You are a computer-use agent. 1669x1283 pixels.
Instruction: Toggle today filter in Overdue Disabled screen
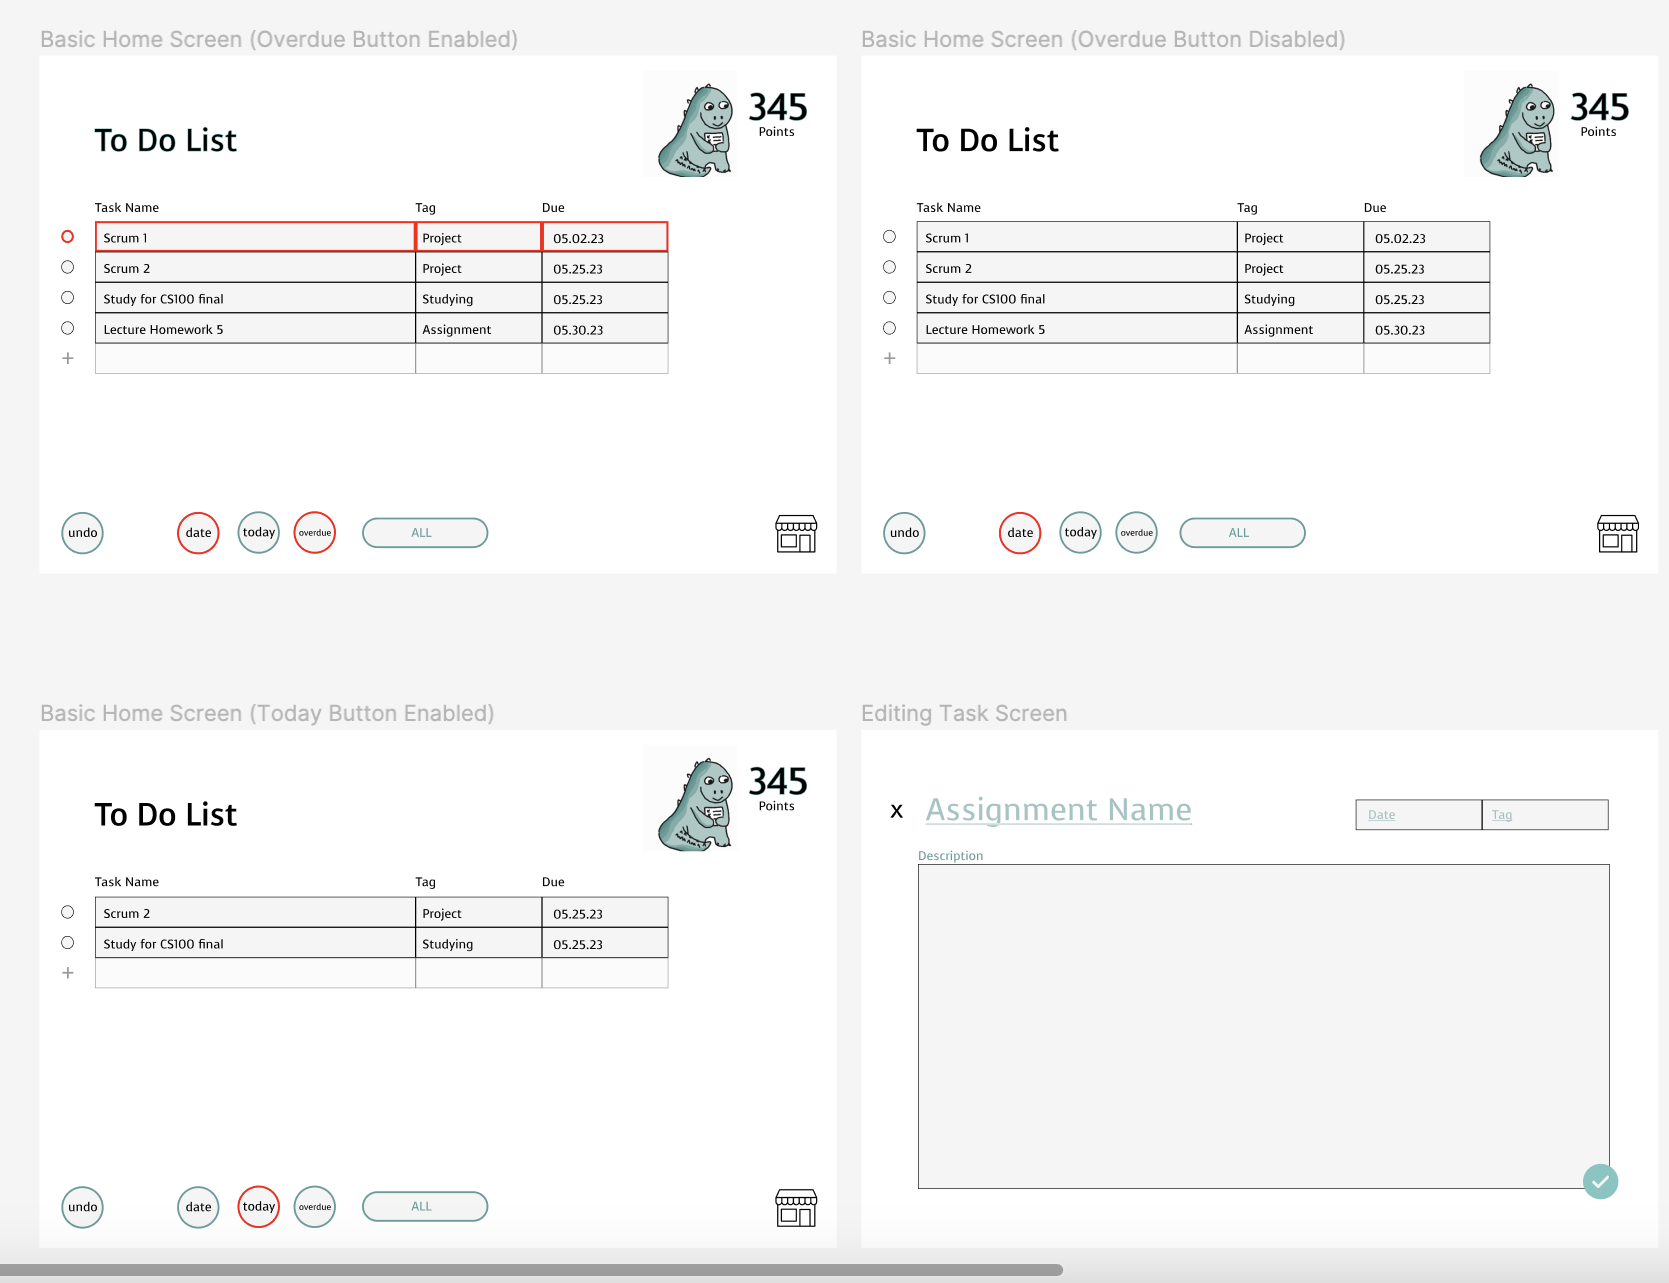click(x=1081, y=533)
